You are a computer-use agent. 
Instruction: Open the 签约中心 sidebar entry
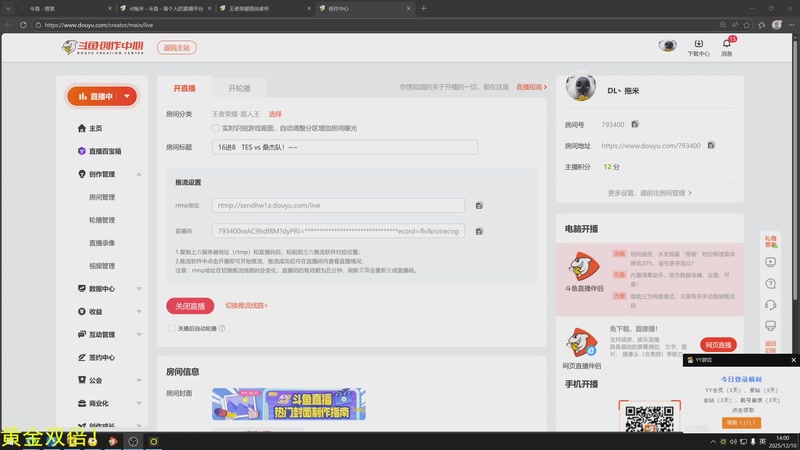pos(96,357)
